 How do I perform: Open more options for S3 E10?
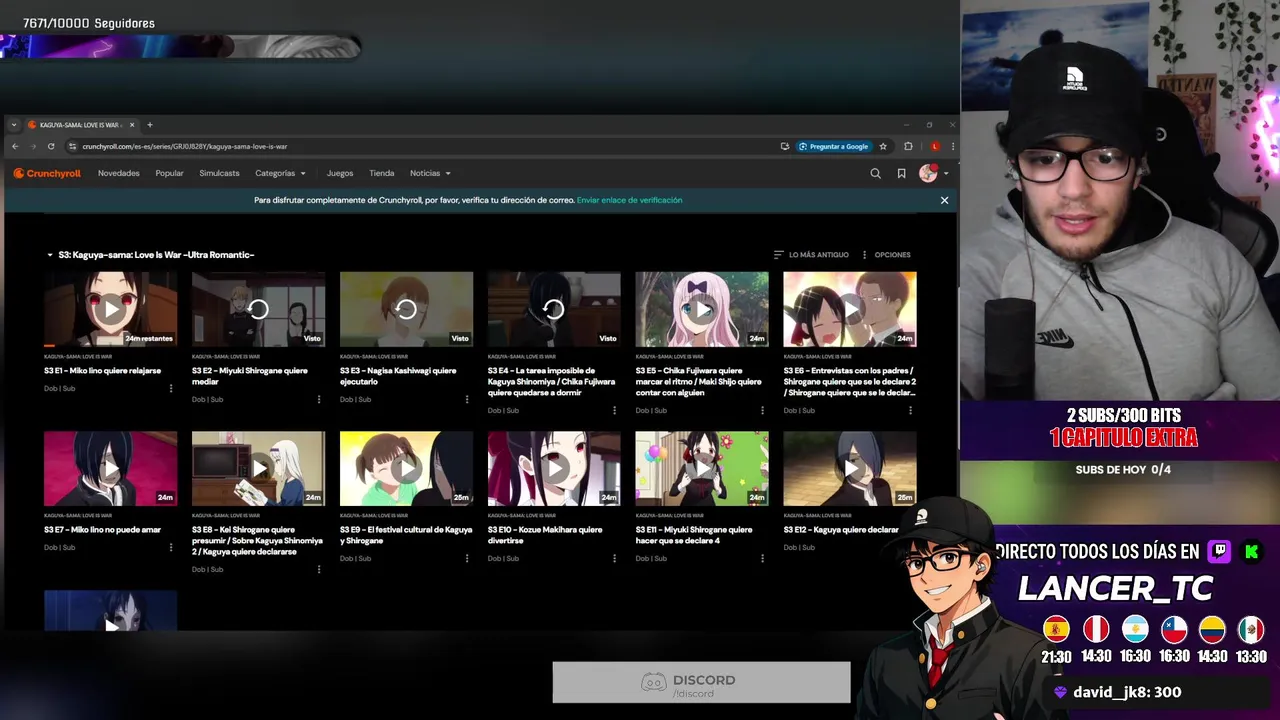[x=615, y=558]
